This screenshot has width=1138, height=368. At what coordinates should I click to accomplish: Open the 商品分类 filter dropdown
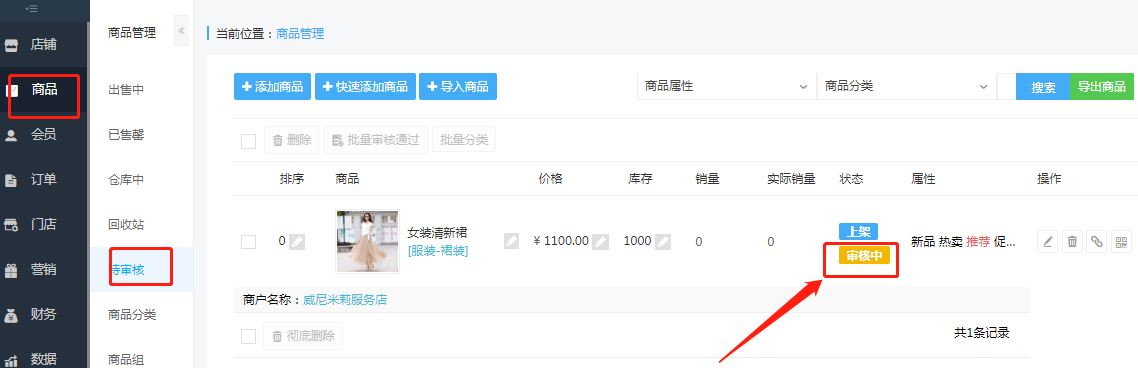click(x=906, y=86)
